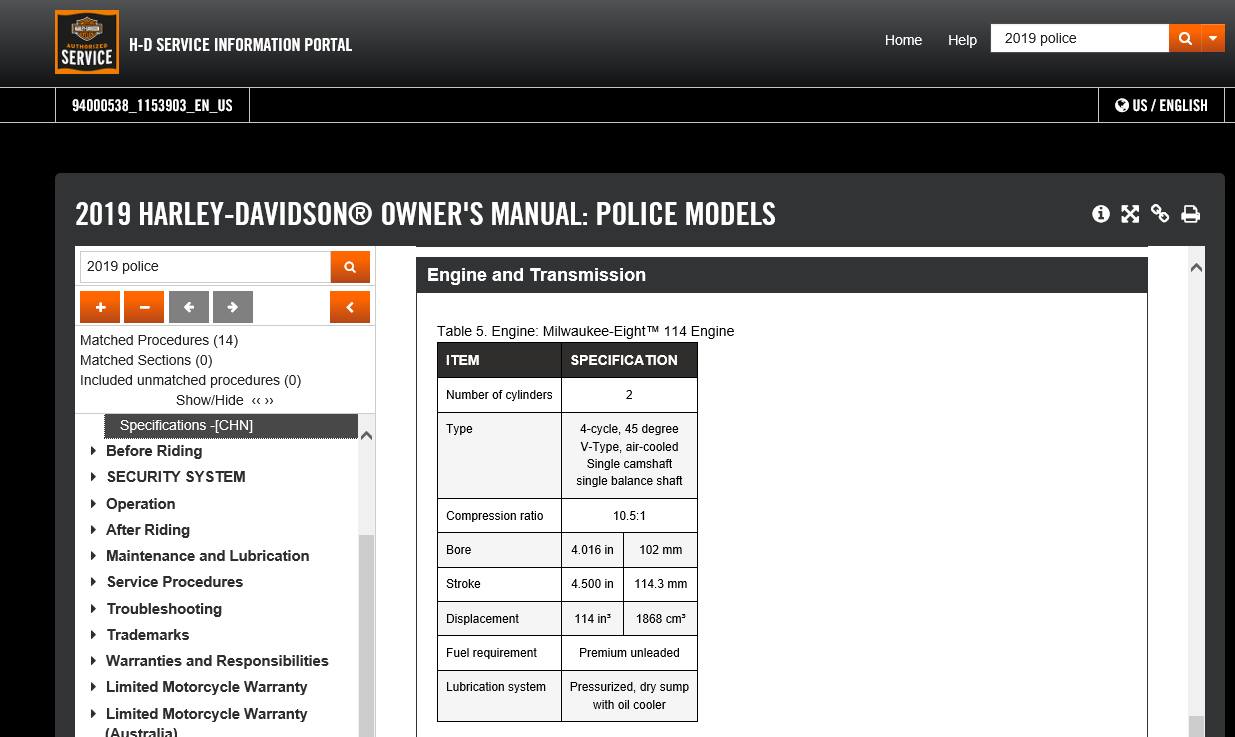This screenshot has height=737, width=1235.
Task: Open the Home menu link
Action: 903,40
